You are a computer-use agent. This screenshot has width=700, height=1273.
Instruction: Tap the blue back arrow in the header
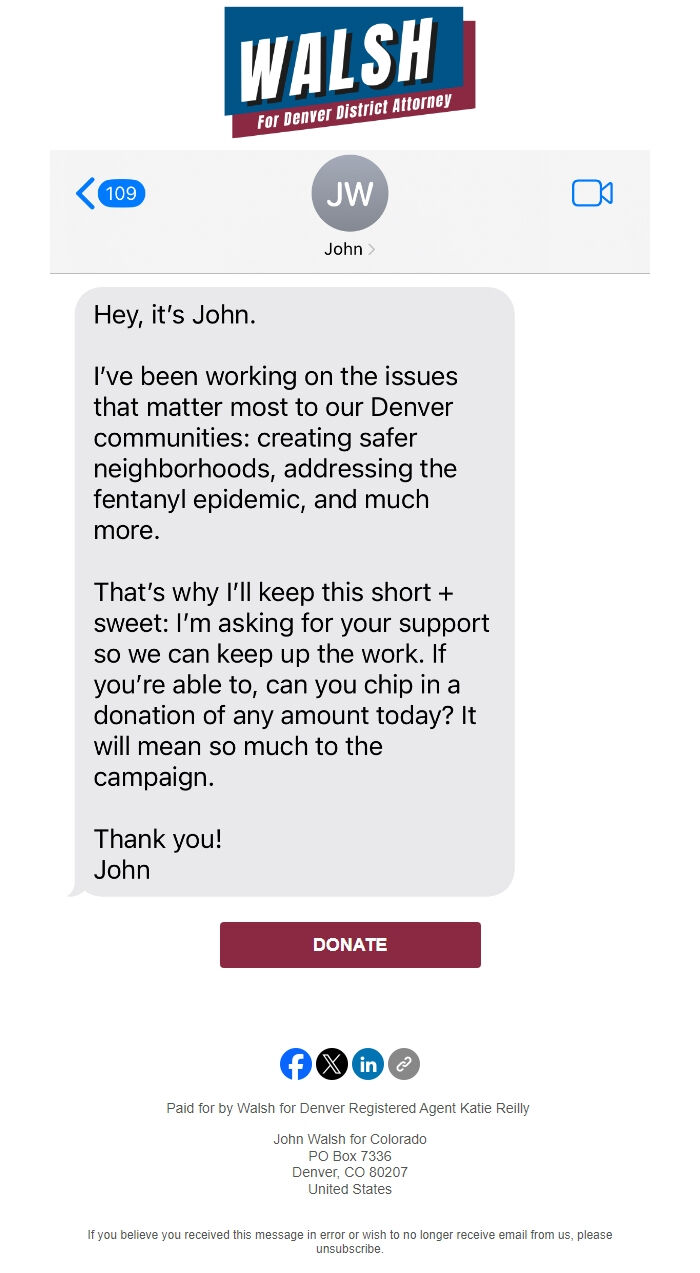point(85,193)
